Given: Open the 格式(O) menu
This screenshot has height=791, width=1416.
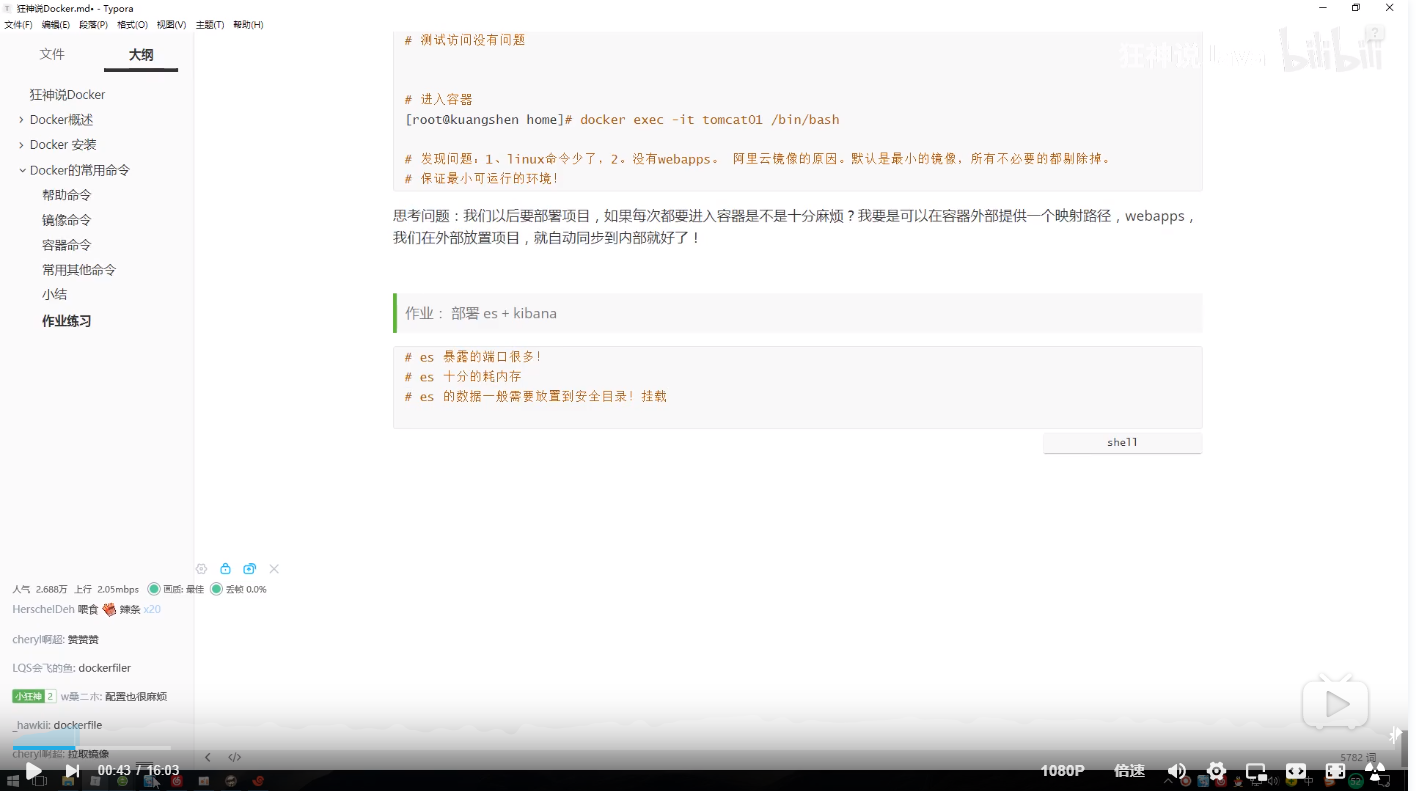Looking at the screenshot, I should (x=132, y=25).
